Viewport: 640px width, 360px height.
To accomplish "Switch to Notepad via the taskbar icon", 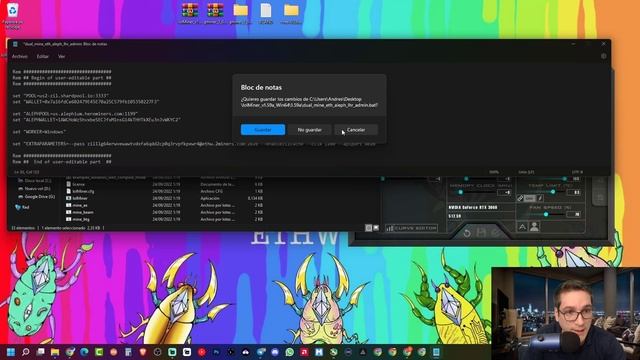I will (436, 352).
